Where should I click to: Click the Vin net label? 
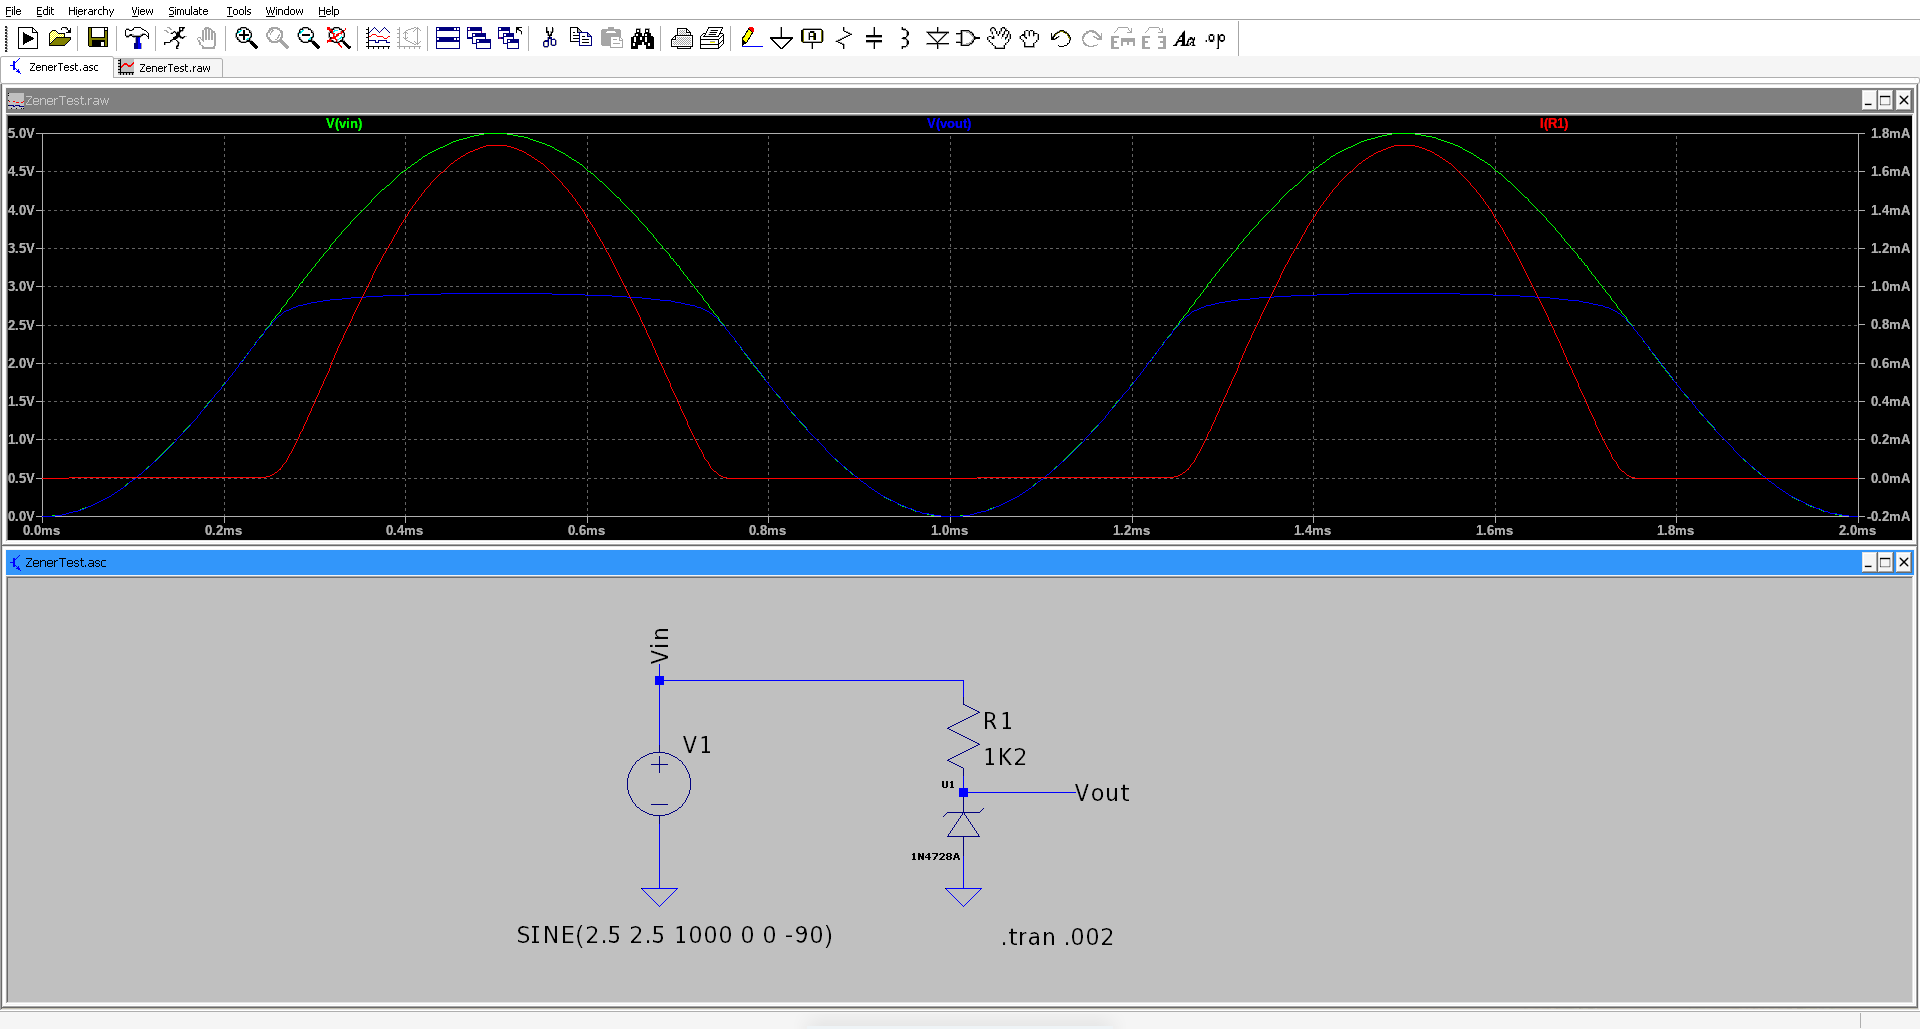659,646
